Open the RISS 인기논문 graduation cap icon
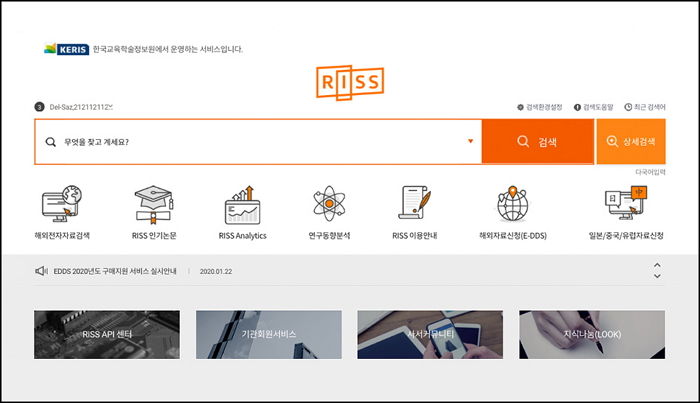Image resolution: width=700 pixels, height=403 pixels. click(154, 204)
